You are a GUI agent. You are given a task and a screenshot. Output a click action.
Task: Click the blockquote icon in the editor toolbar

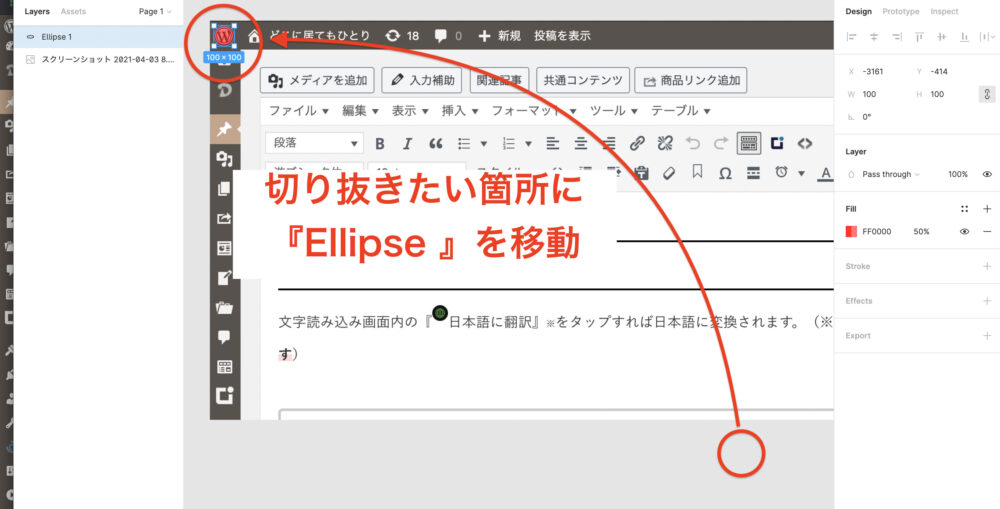click(x=436, y=144)
